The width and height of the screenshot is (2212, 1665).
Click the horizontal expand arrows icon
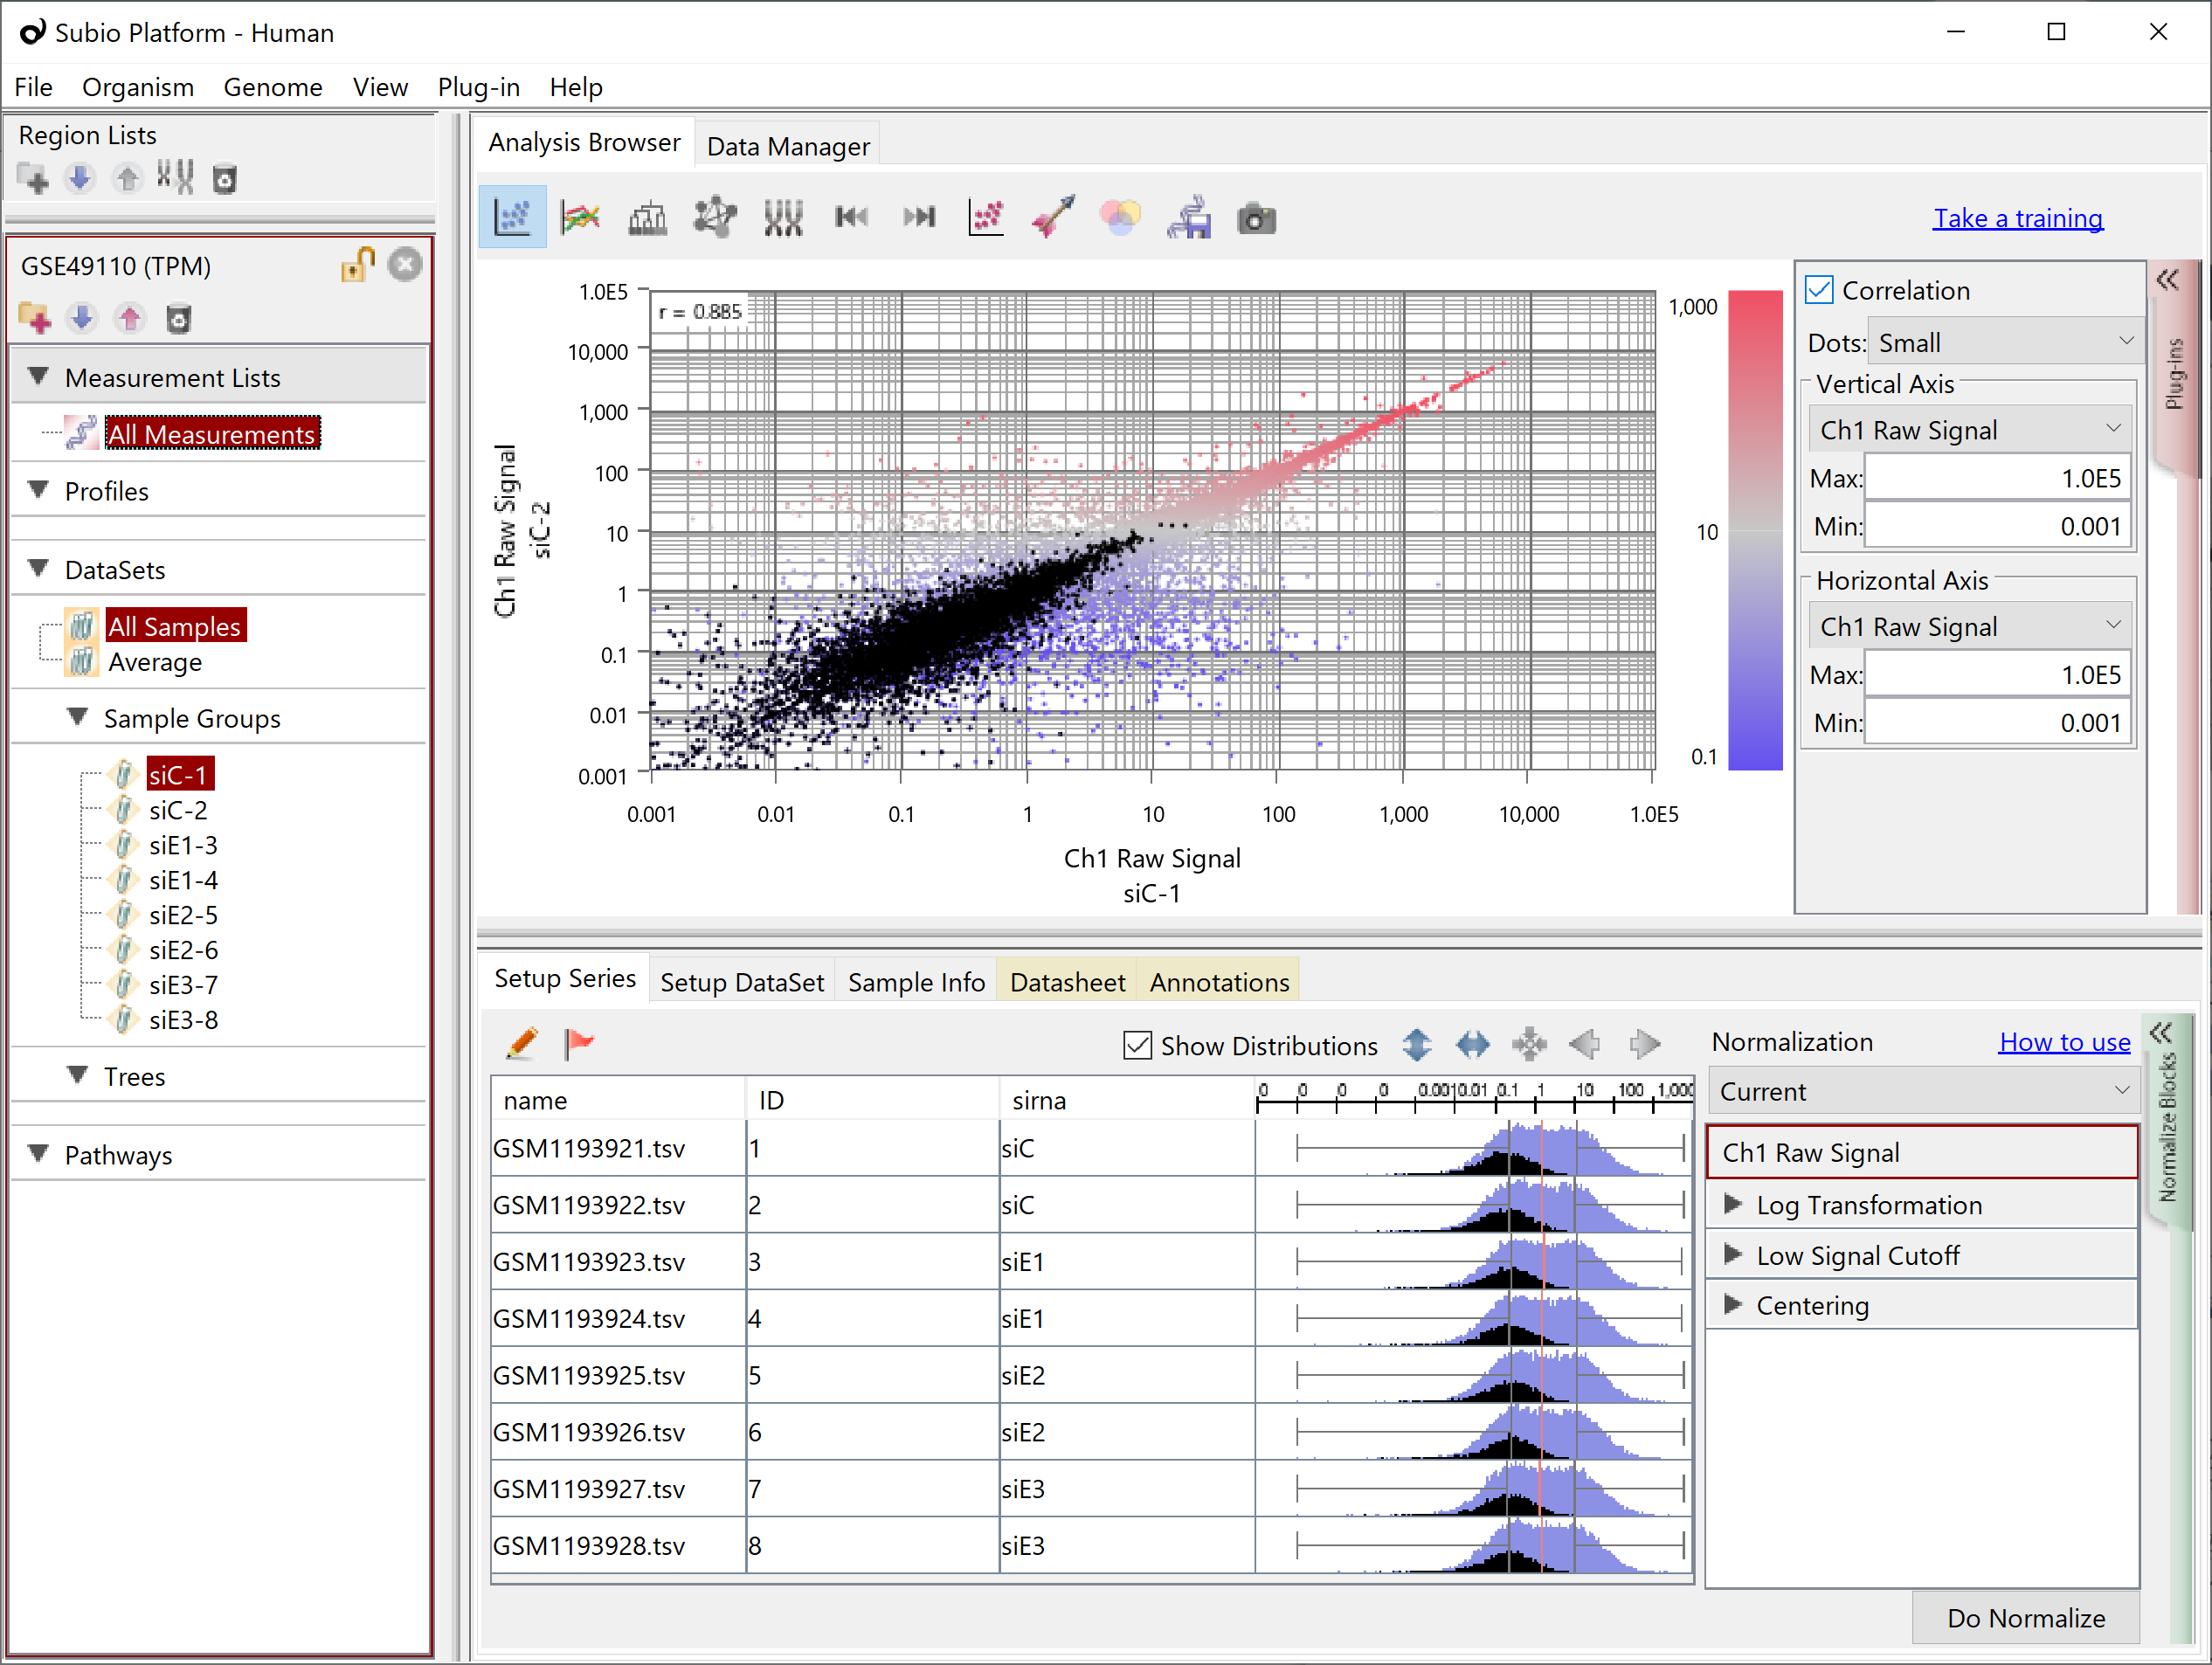pyautogui.click(x=1473, y=1045)
